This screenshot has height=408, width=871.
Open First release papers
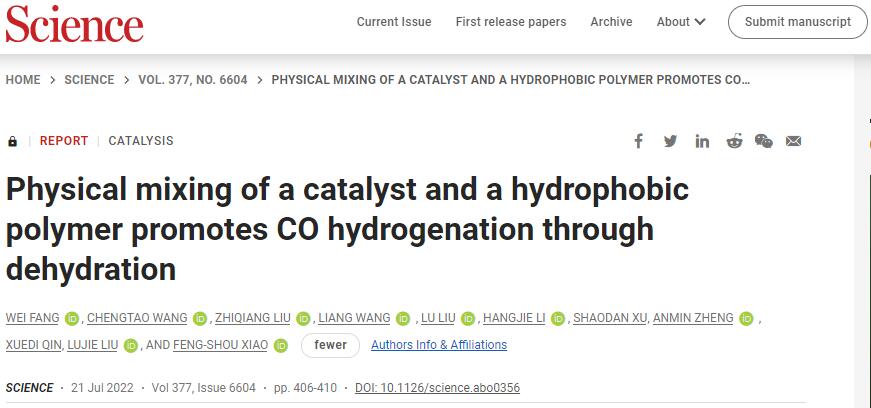pyautogui.click(x=511, y=22)
